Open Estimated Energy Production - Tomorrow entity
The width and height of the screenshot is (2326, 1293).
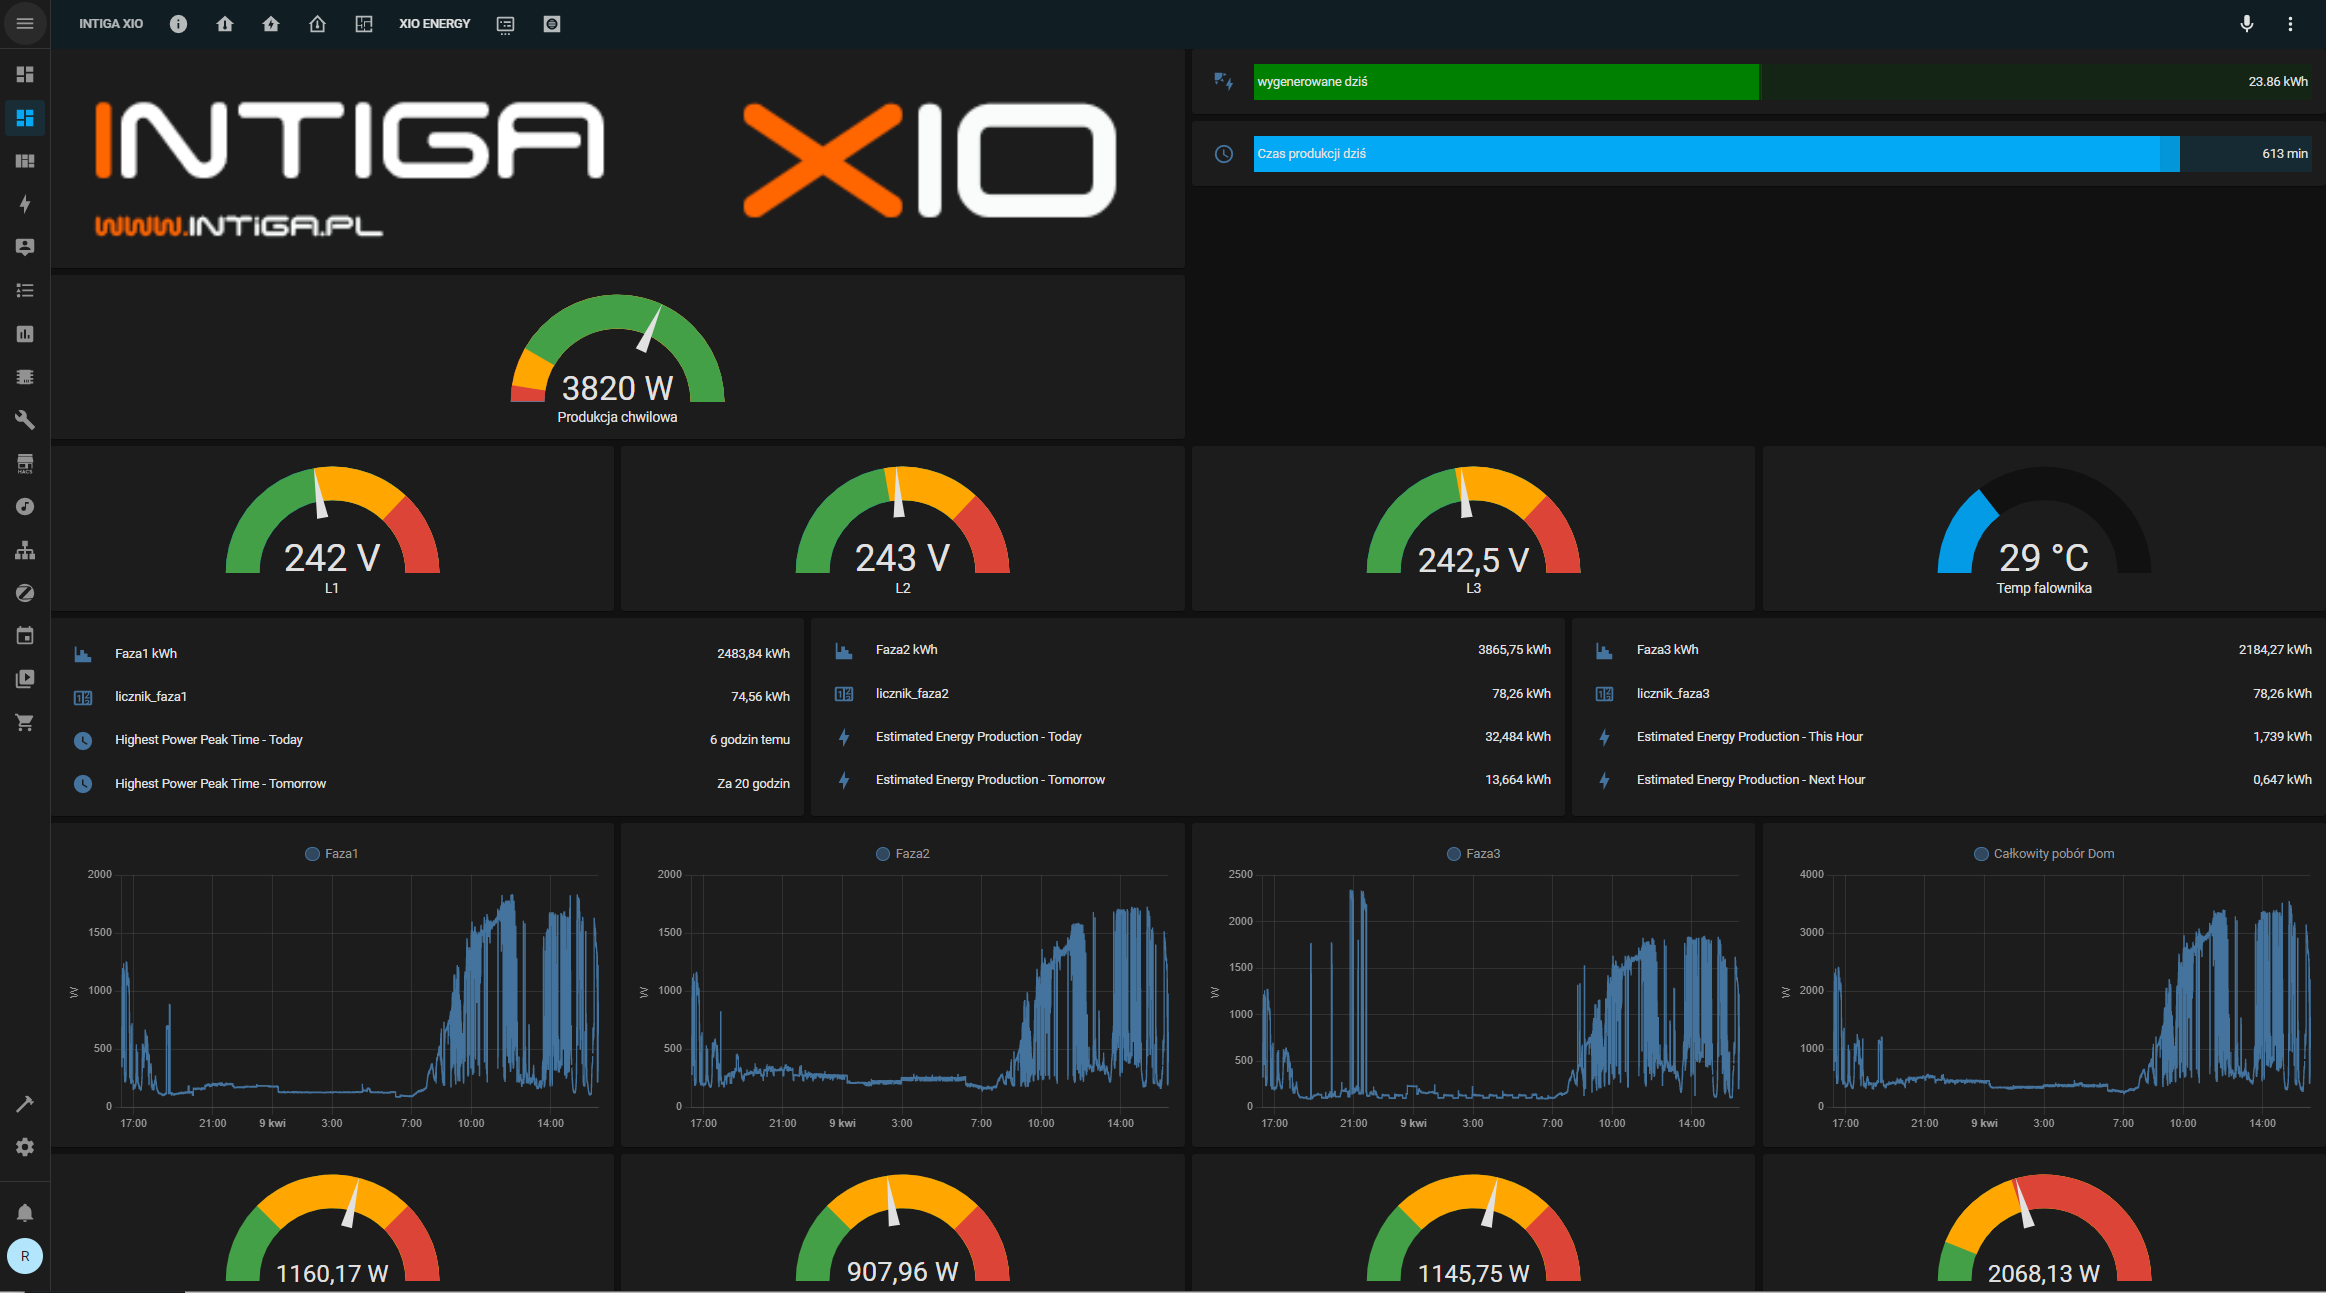[x=990, y=780]
